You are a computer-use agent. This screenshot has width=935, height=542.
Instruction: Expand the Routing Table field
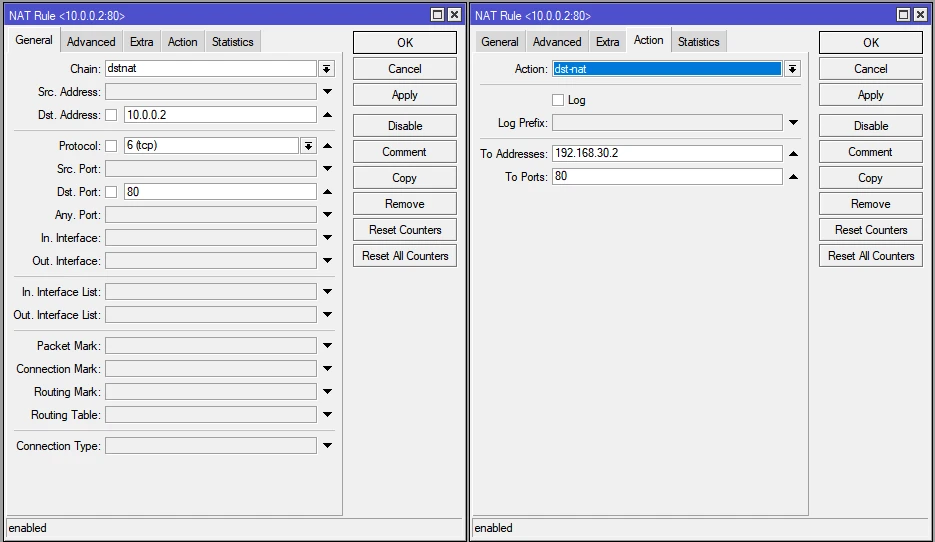327,415
